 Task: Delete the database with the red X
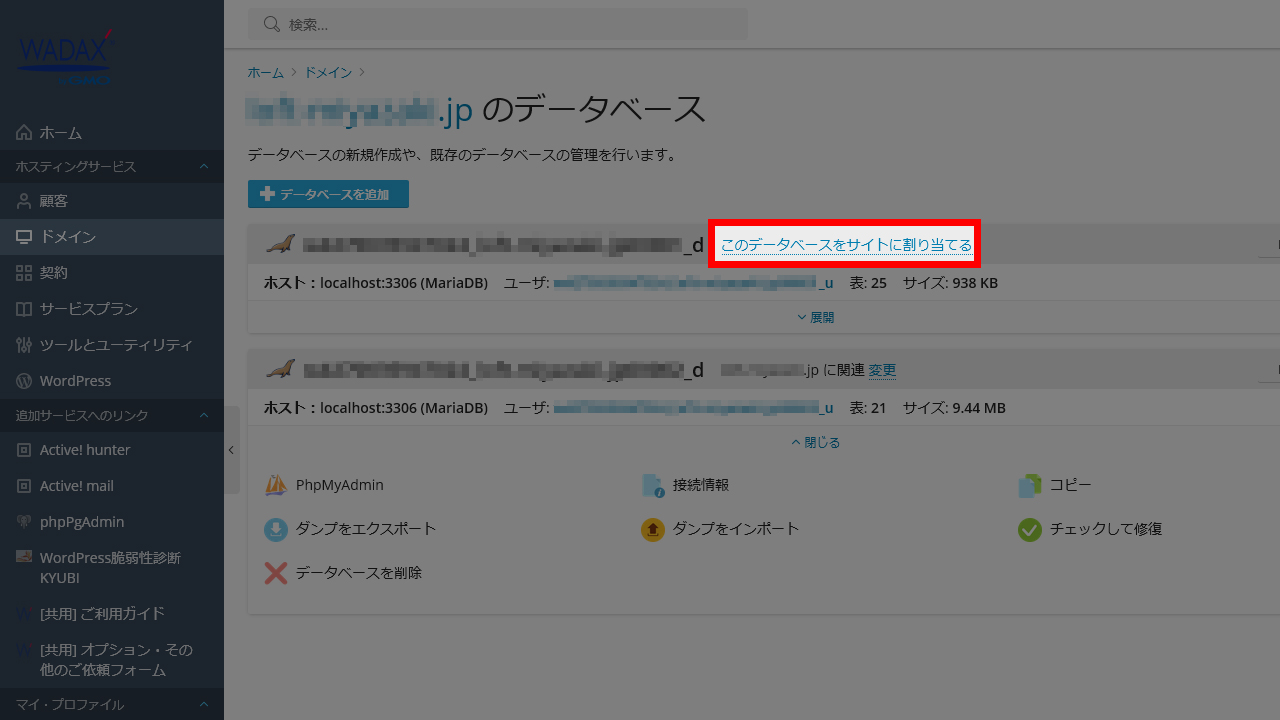358,572
